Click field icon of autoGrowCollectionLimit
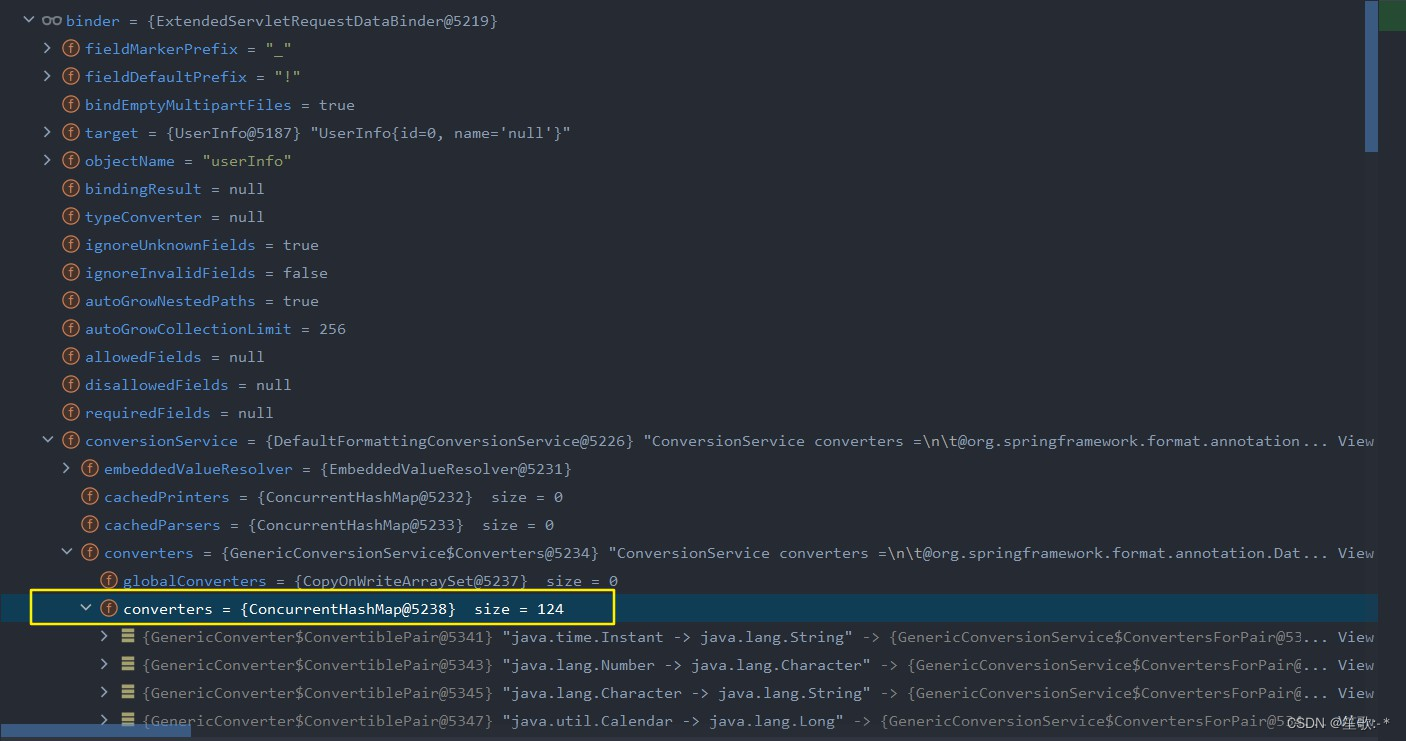 click(70, 328)
